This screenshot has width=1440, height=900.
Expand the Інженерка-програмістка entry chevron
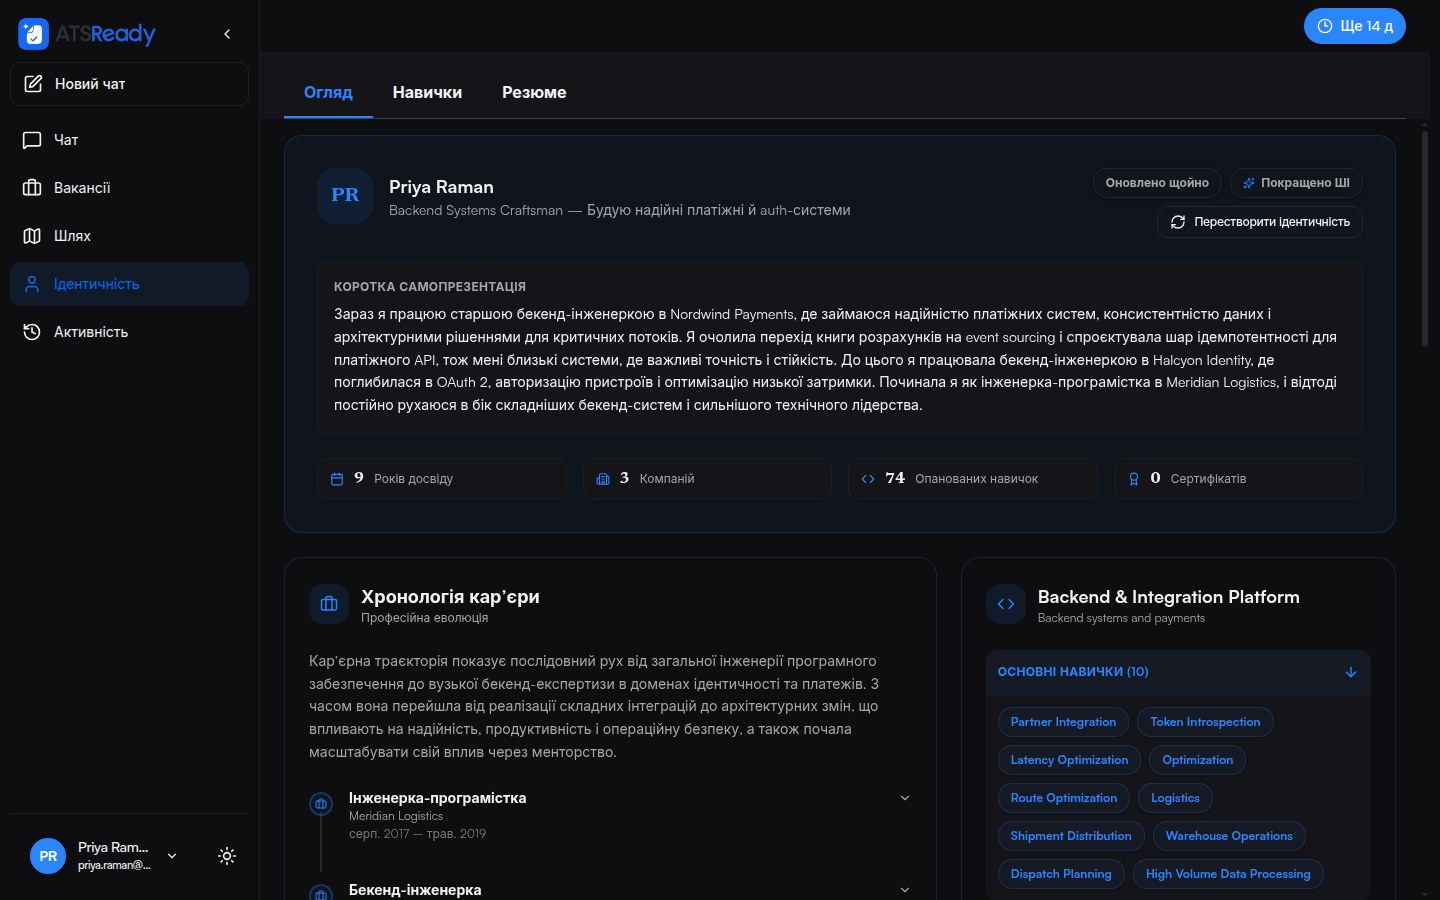tap(905, 798)
